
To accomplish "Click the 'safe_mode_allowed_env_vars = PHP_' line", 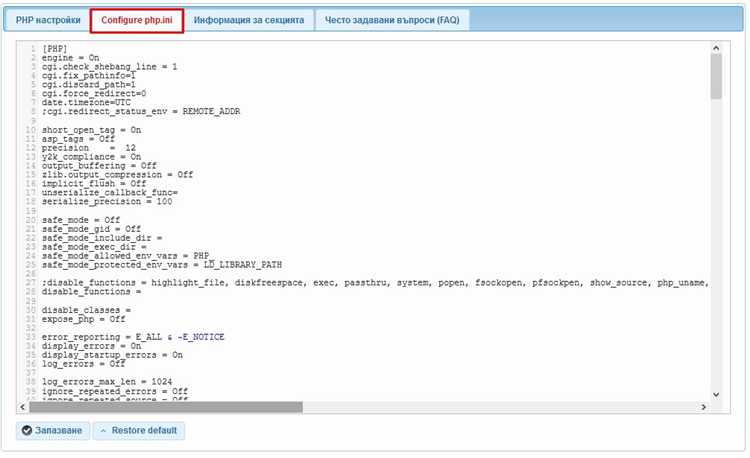I will (128, 256).
